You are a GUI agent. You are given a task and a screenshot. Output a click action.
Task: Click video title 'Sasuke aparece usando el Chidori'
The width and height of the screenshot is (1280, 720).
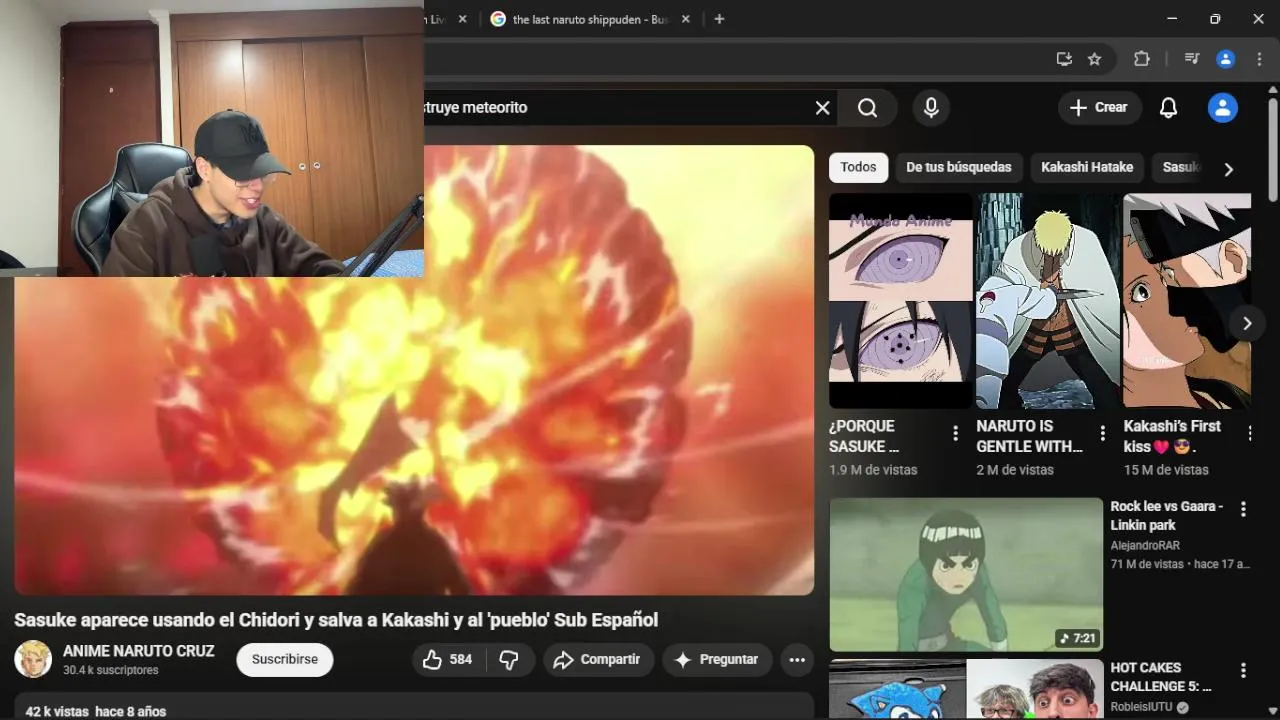pos(336,620)
